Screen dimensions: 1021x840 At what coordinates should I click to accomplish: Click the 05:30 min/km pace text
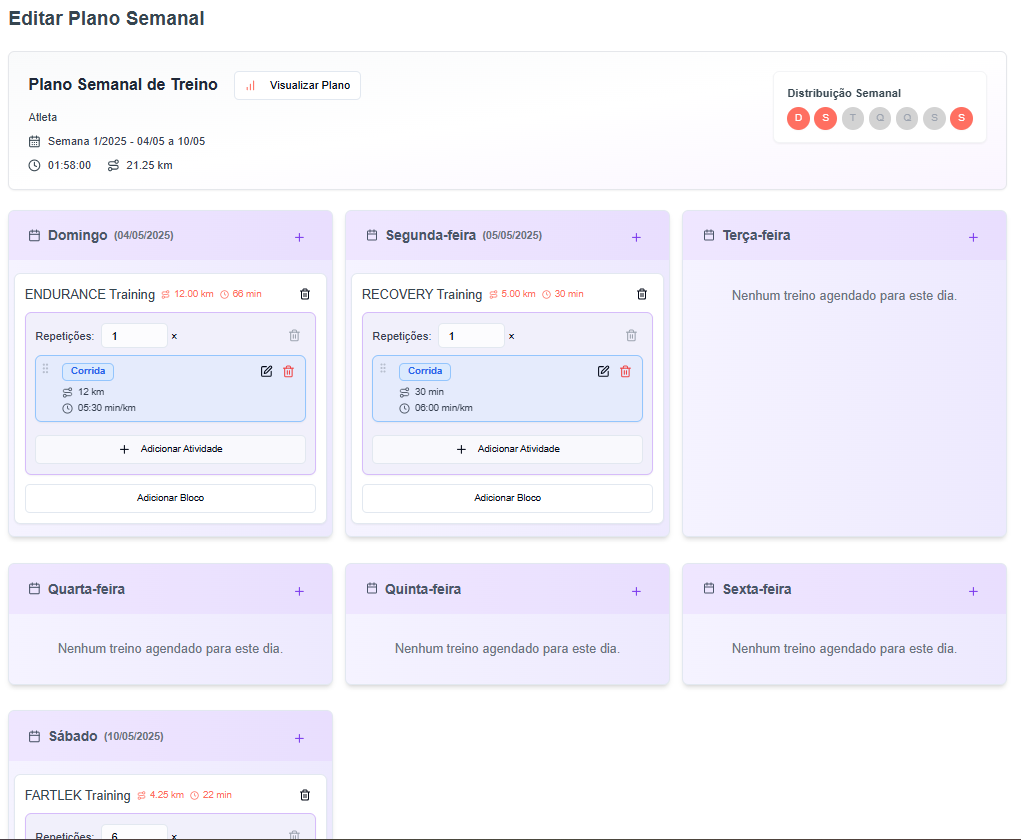(107, 408)
